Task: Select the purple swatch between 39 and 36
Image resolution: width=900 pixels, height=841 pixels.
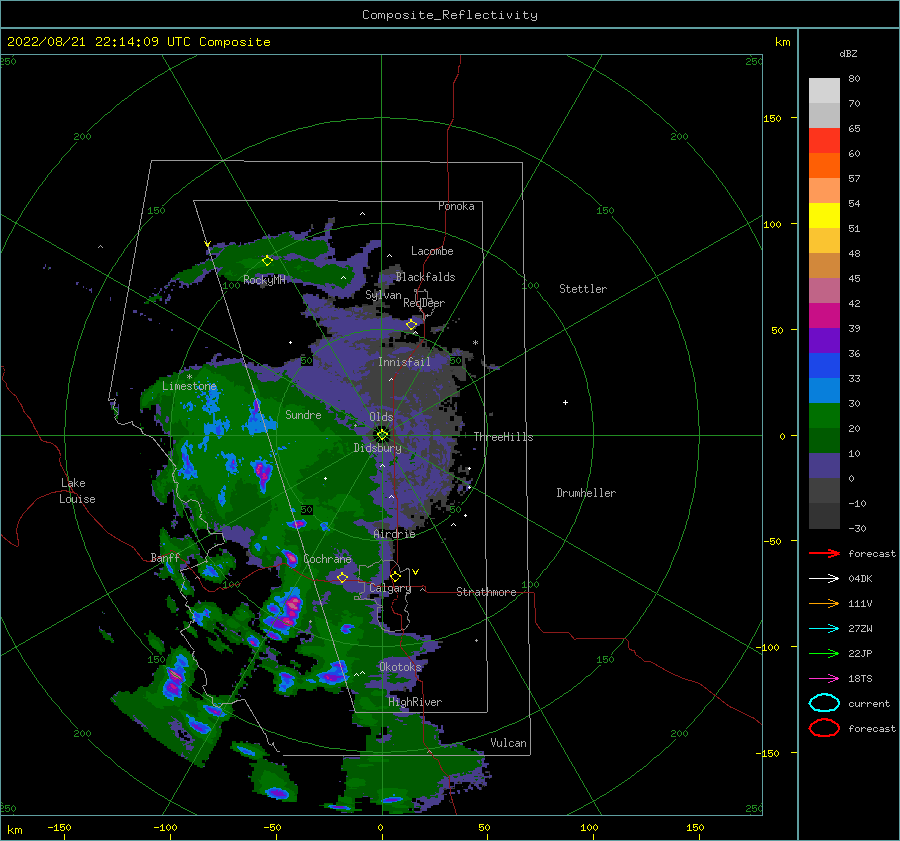Action: click(824, 340)
